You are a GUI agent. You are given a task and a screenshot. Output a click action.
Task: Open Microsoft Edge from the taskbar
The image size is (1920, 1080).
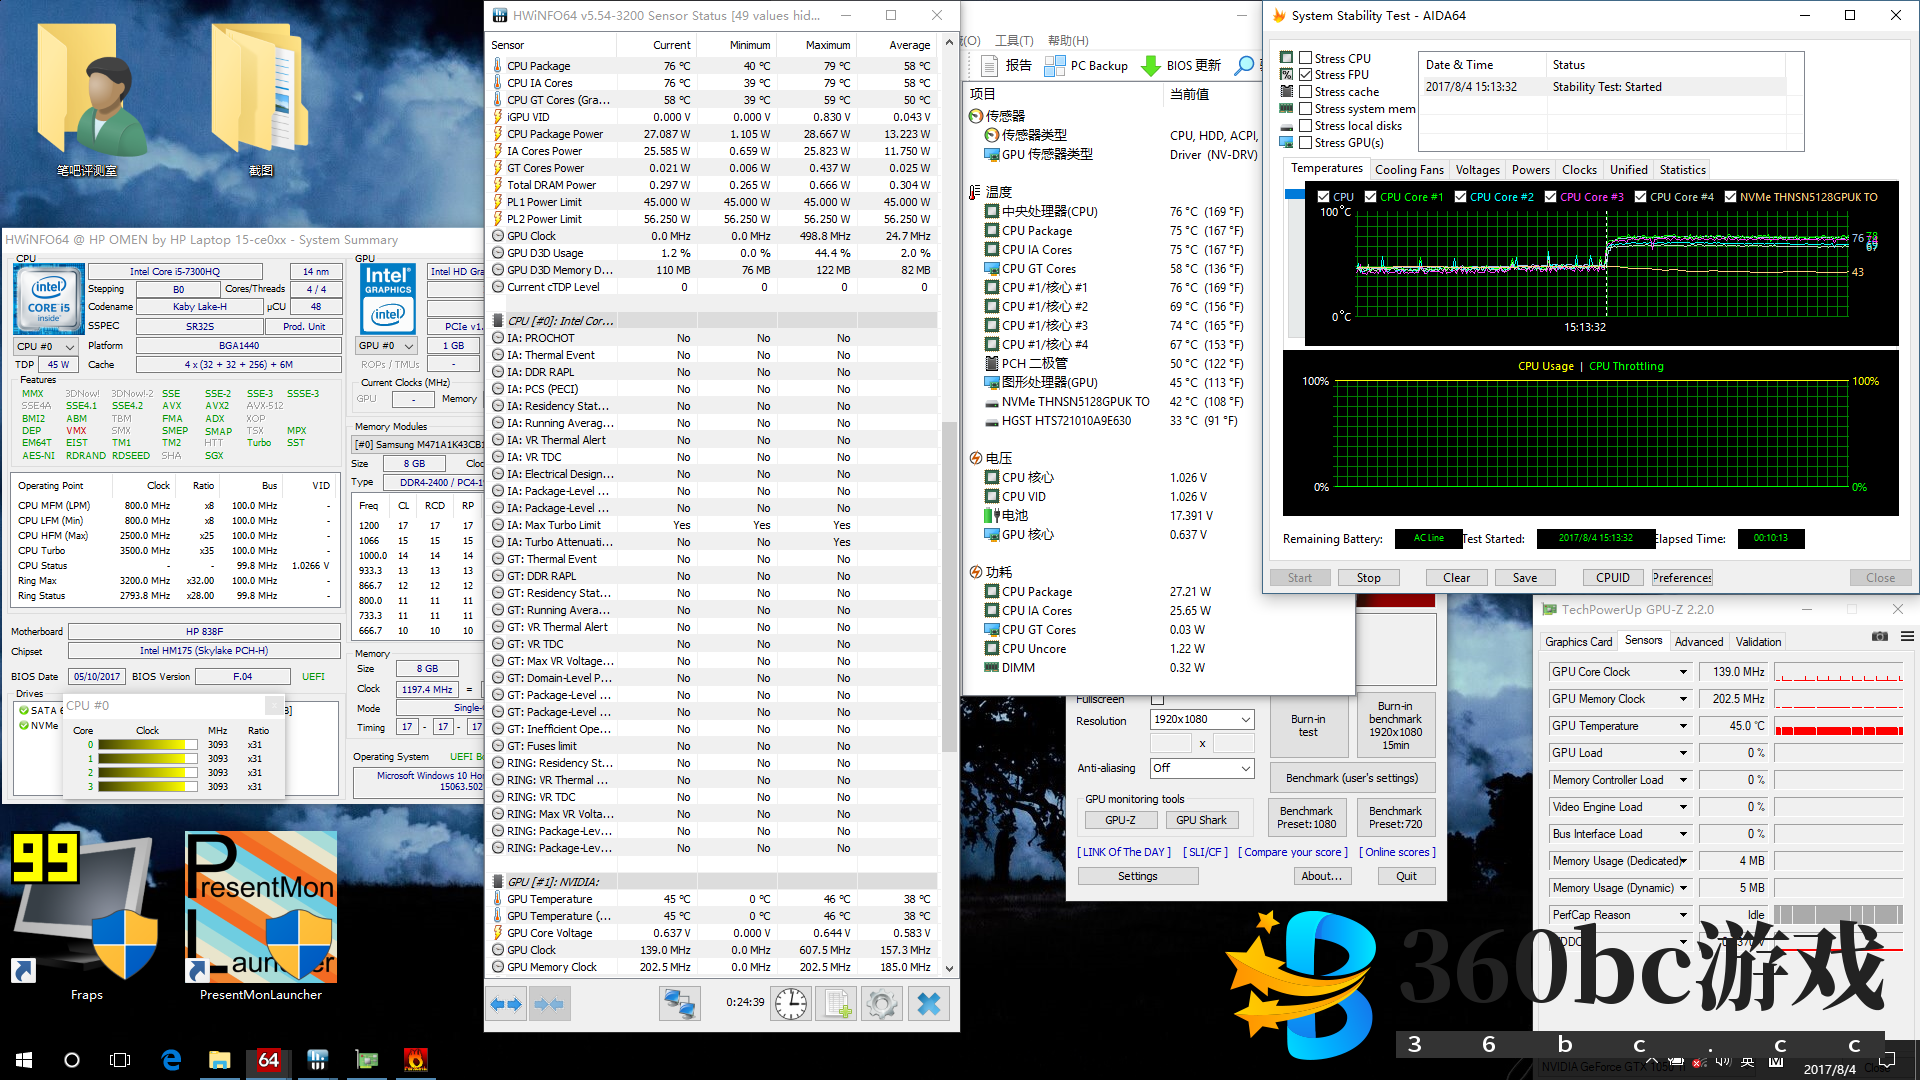click(x=171, y=1059)
